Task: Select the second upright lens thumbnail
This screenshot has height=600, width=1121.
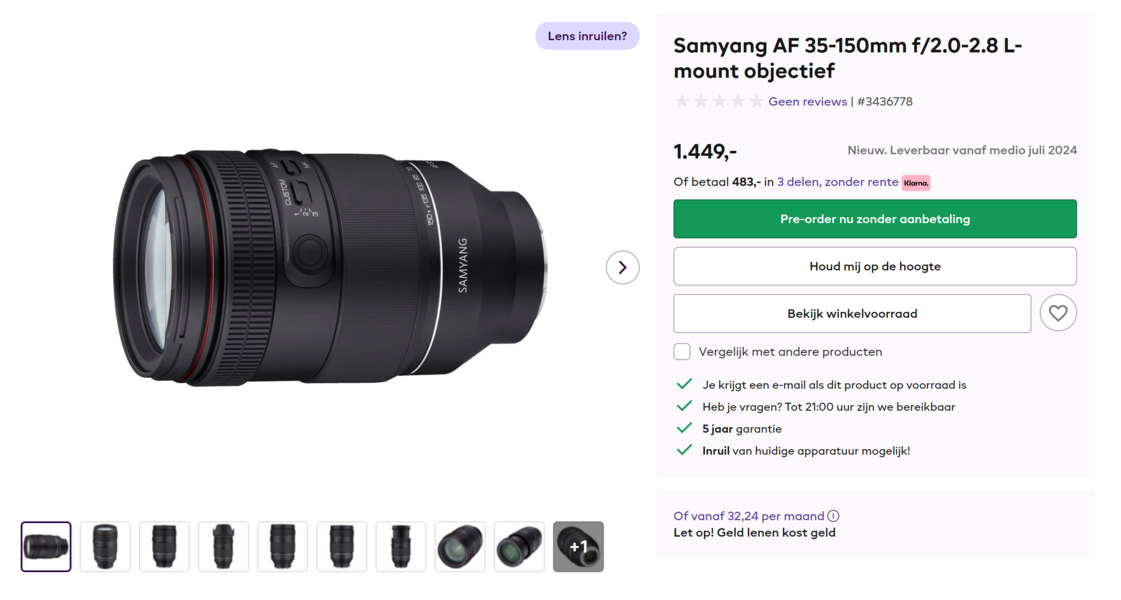Action: (x=105, y=547)
